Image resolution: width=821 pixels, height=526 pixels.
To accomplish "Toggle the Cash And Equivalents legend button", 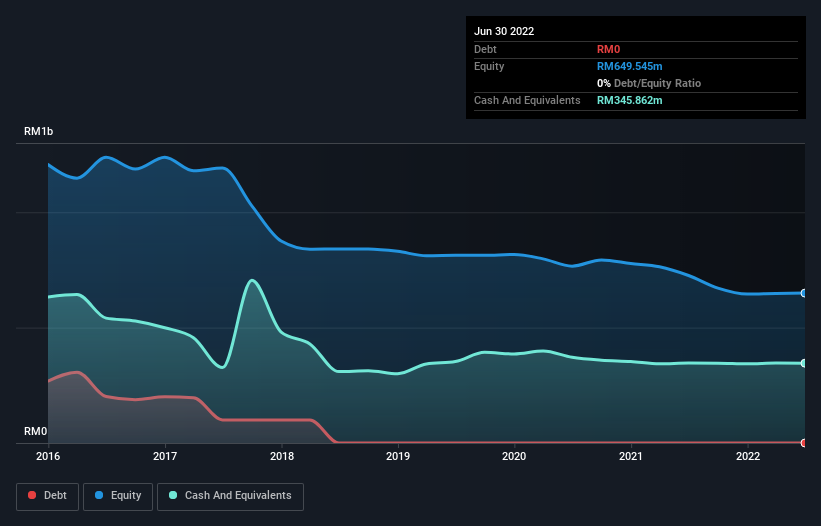I will pyautogui.click(x=230, y=496).
